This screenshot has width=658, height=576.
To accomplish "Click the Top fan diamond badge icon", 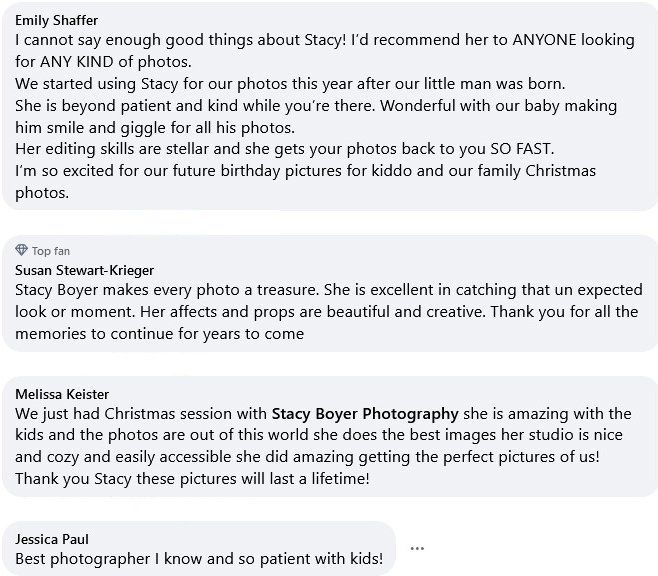I will tap(21, 250).
